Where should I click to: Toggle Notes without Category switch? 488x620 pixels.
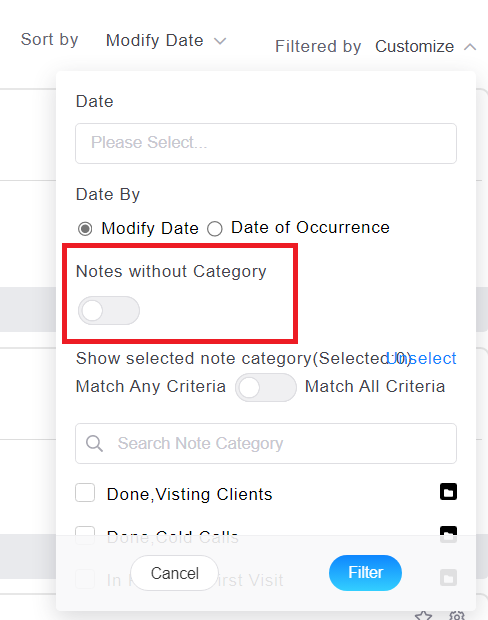(109, 311)
